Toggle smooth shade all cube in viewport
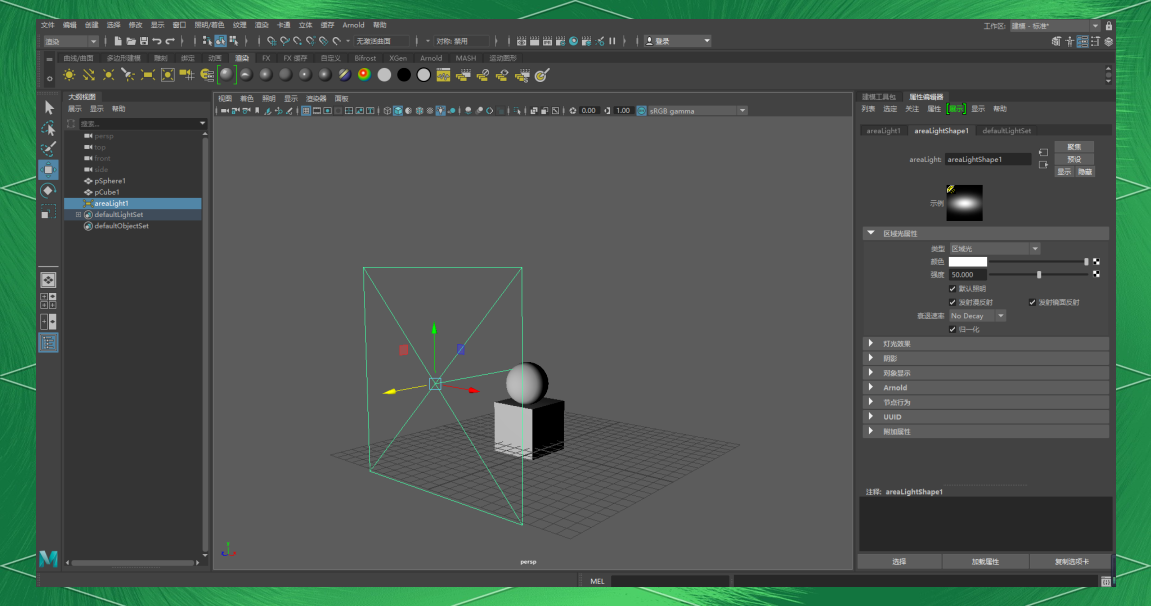Image resolution: width=1151 pixels, height=606 pixels. tap(398, 111)
